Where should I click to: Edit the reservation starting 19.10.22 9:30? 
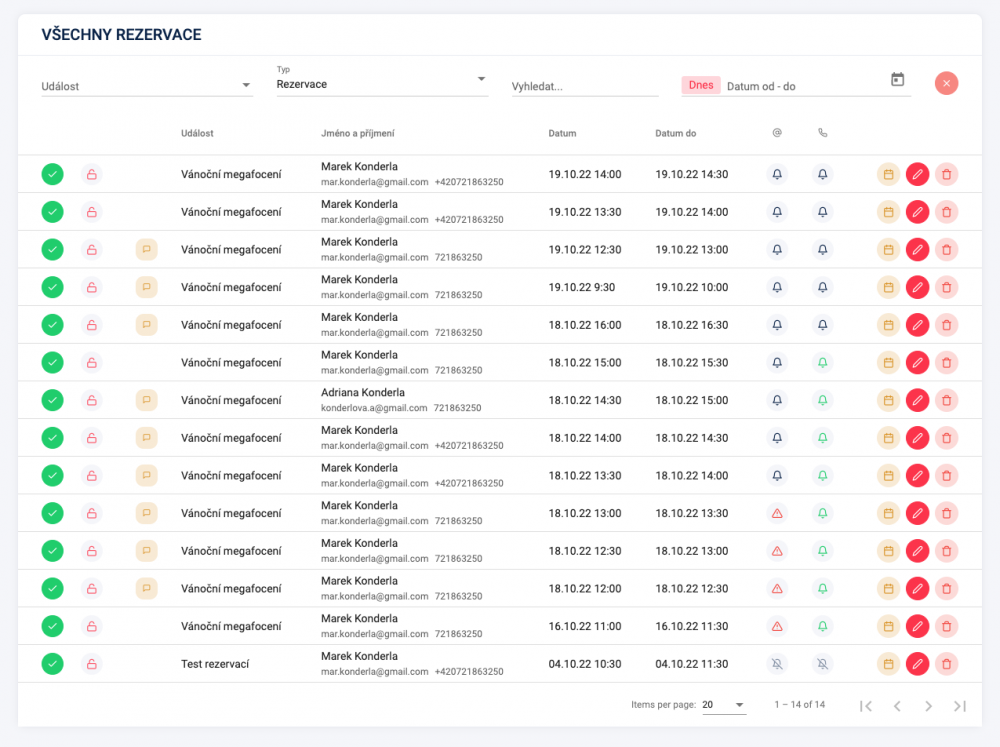pos(917,287)
